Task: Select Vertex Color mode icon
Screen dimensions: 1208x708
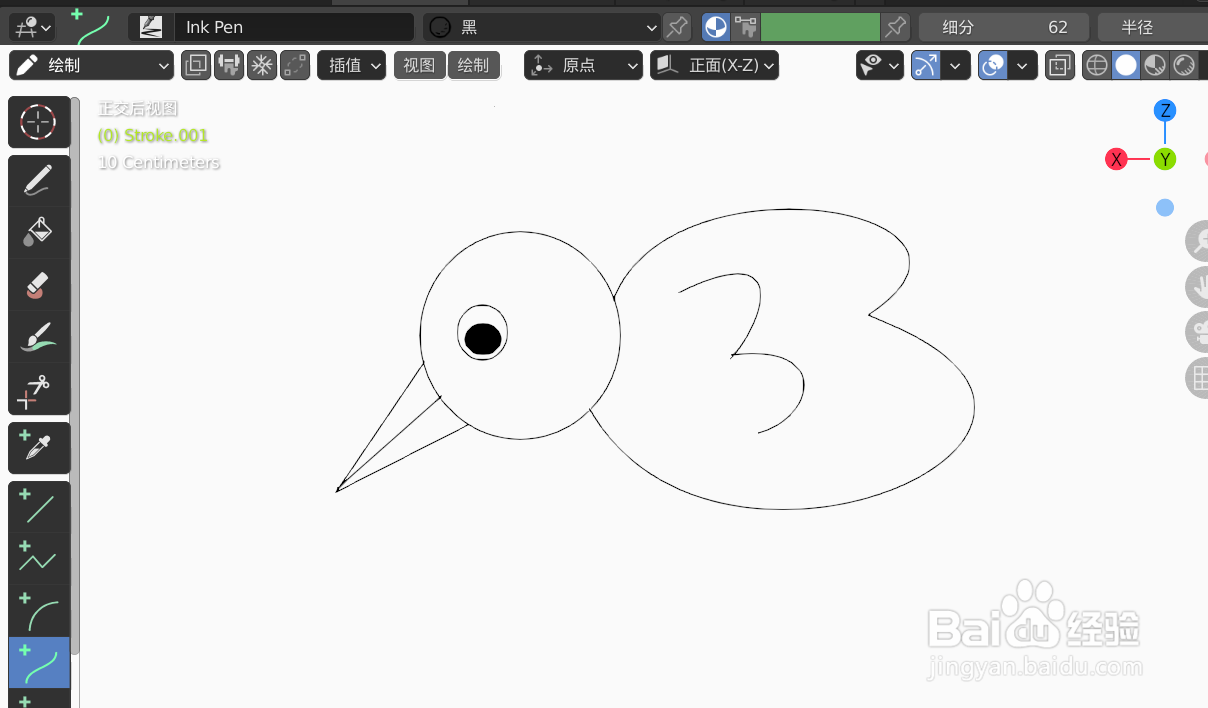Action: click(745, 27)
